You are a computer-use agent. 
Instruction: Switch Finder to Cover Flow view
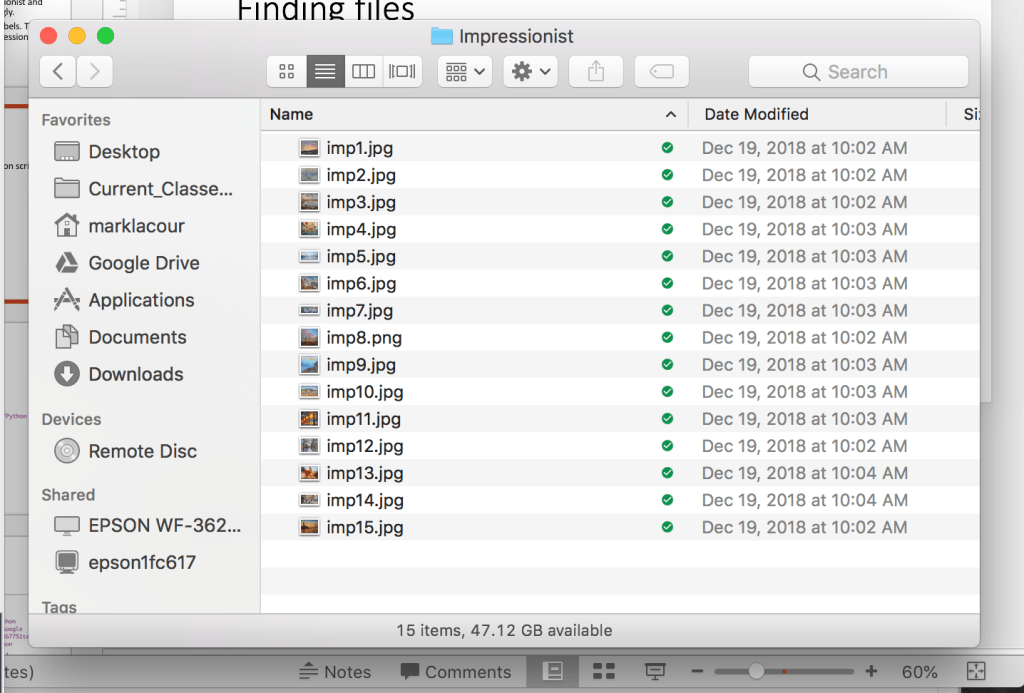(402, 72)
